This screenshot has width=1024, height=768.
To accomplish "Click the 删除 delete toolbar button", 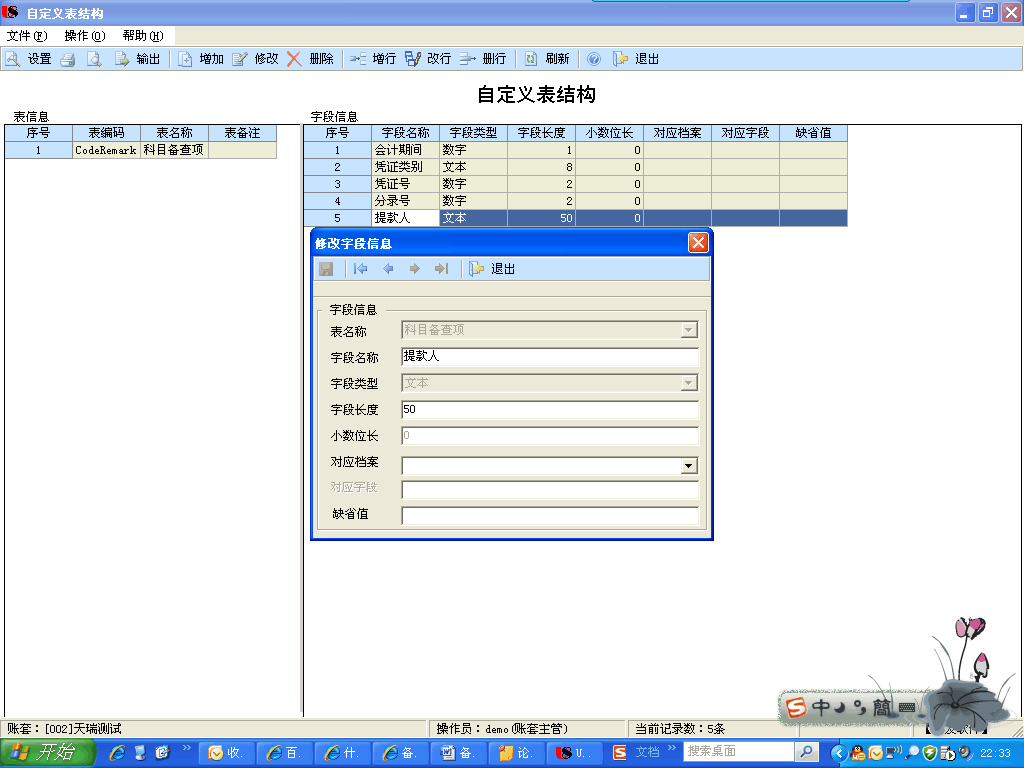I will coord(310,59).
